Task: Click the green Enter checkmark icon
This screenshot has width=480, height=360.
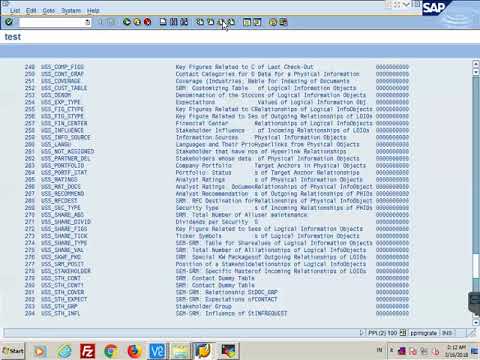Action: pos(9,22)
